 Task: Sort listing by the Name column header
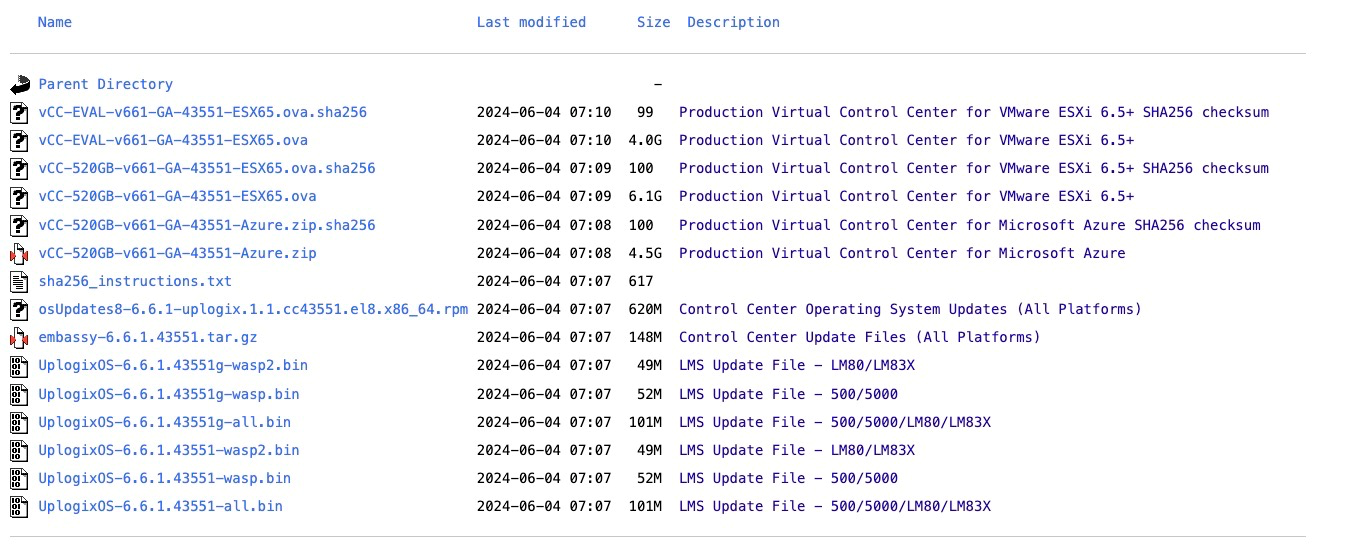pos(54,22)
